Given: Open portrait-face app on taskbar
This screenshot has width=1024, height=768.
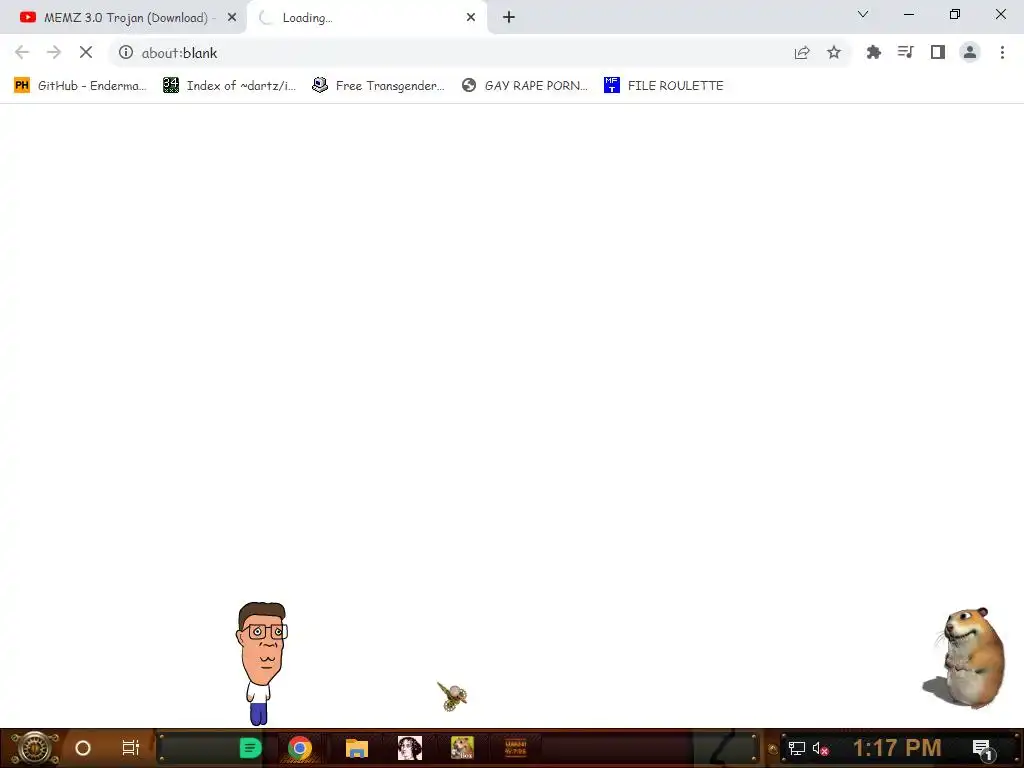Looking at the screenshot, I should [x=409, y=748].
